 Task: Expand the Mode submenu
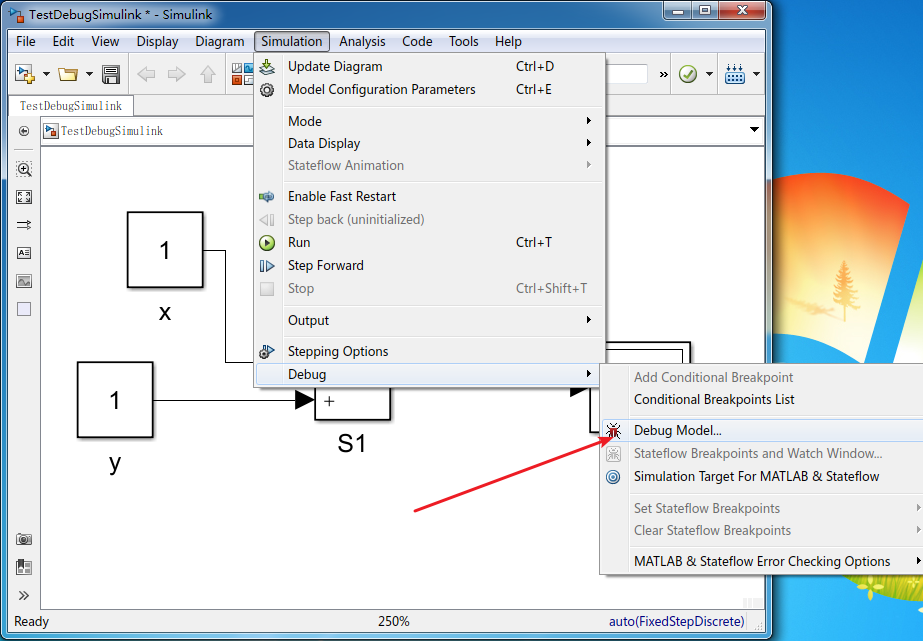pos(306,121)
